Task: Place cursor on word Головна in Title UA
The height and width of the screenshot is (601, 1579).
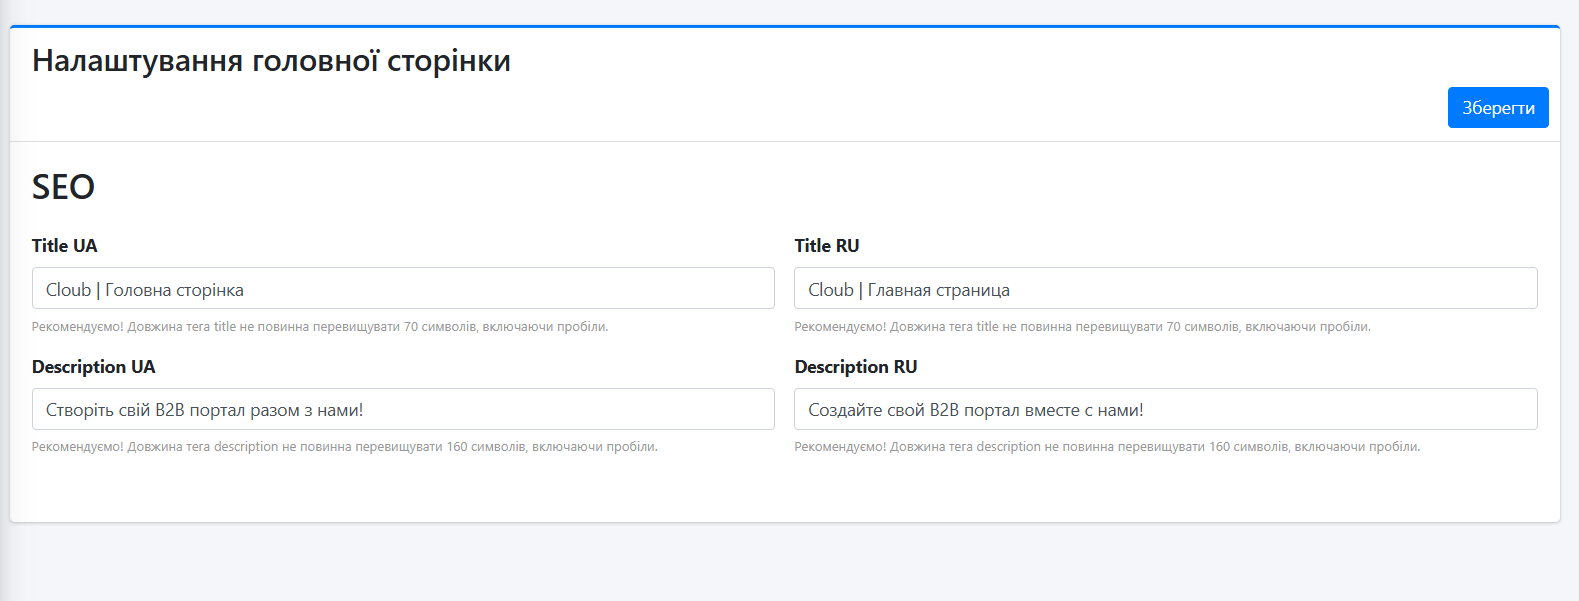Action: [x=136, y=290]
